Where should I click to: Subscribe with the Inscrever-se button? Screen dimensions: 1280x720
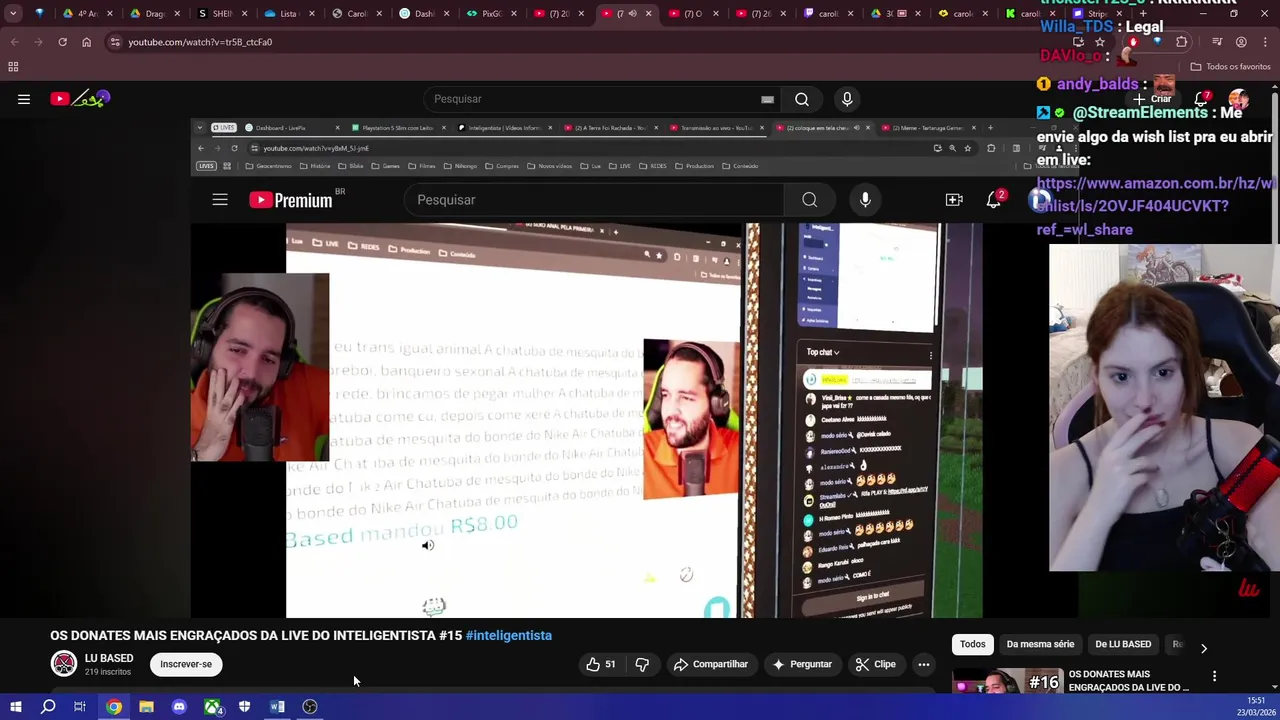186,664
